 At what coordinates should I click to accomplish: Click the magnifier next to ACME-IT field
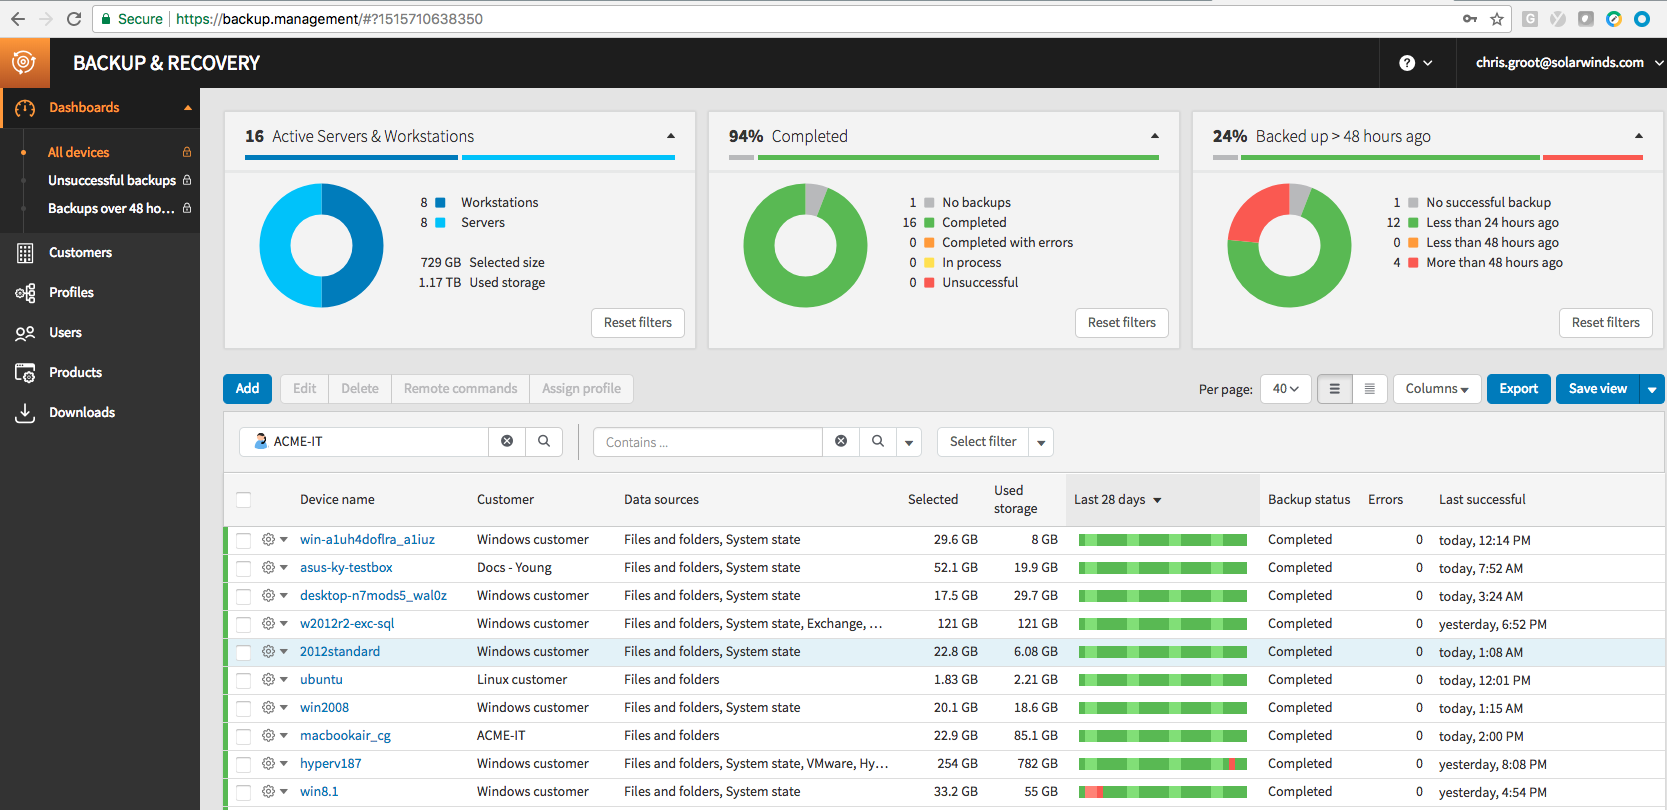[544, 441]
